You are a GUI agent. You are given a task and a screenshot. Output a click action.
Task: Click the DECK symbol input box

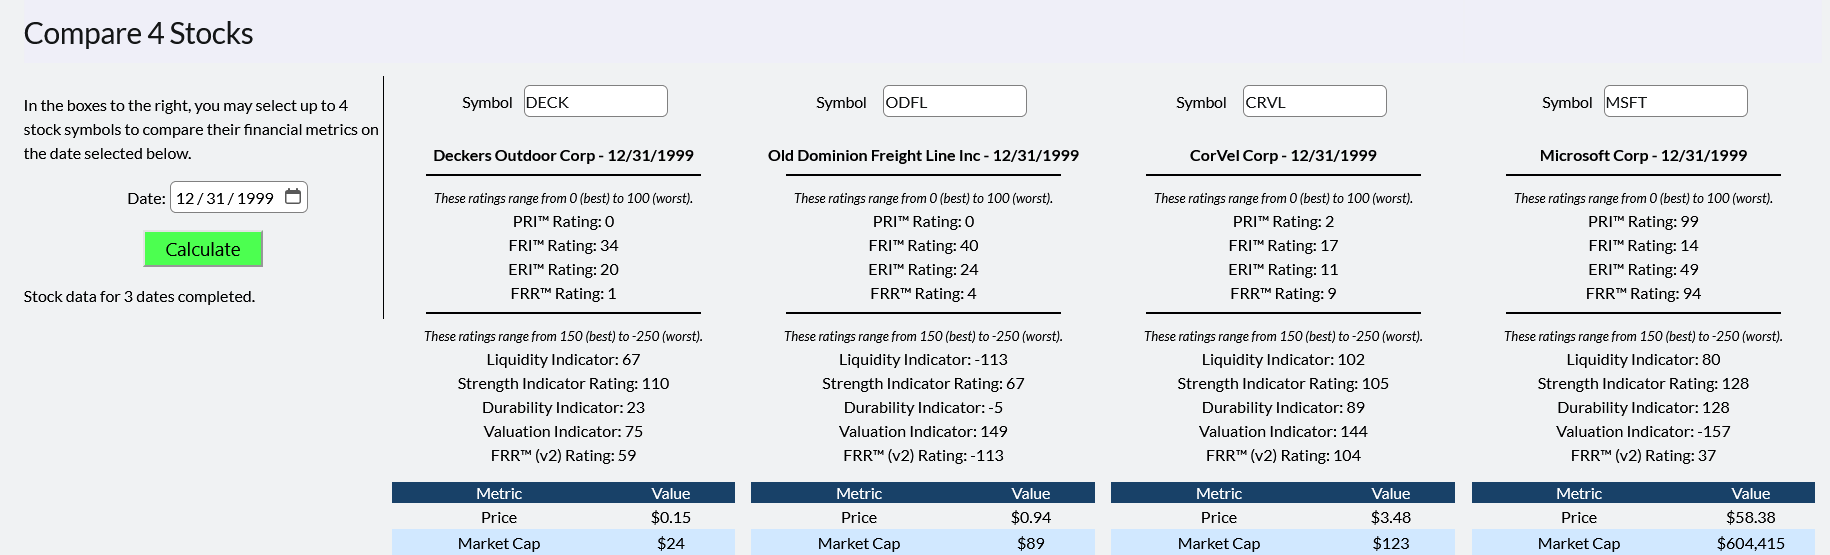(x=595, y=102)
